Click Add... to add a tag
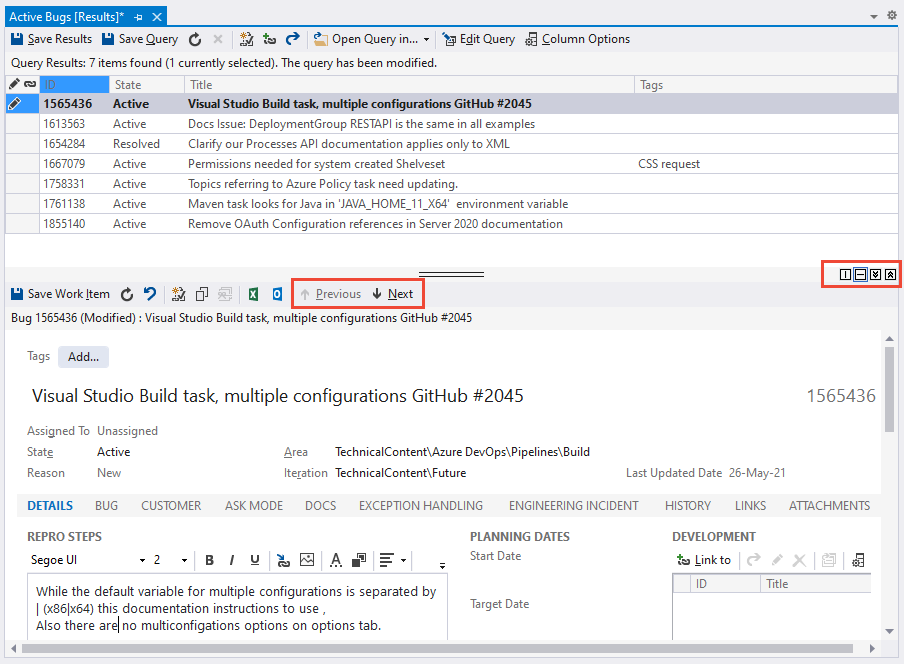The width and height of the screenshot is (905, 665). pos(83,357)
